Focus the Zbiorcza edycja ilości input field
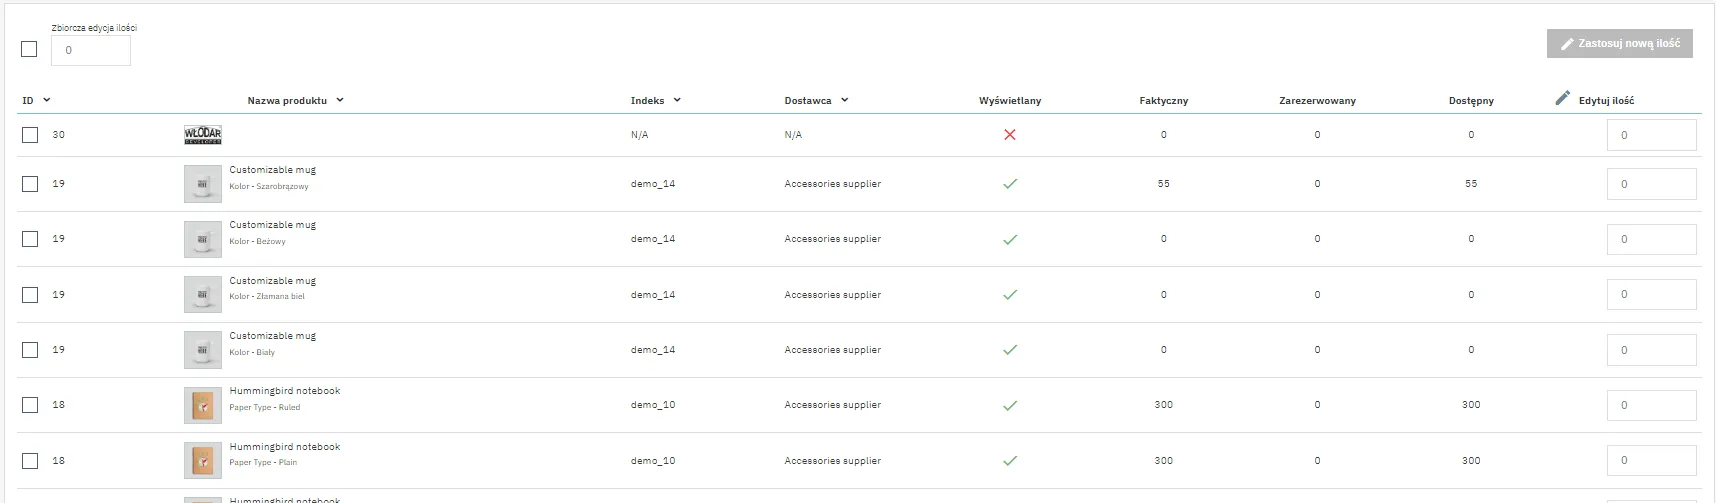1716x503 pixels. (91, 50)
